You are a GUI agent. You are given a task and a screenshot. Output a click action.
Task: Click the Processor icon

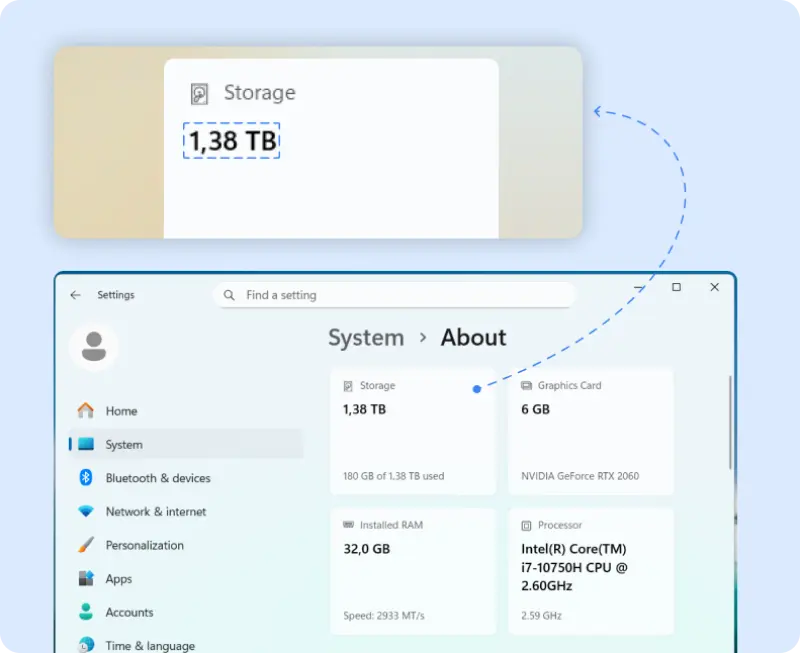pyautogui.click(x=526, y=525)
